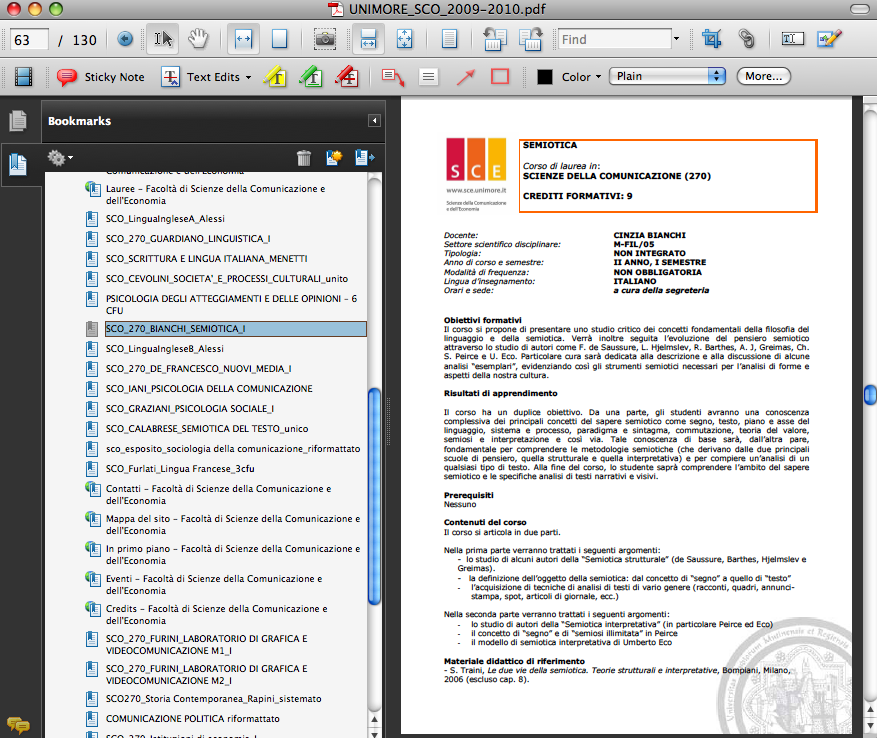Select the Hand tool
The height and width of the screenshot is (738, 877).
click(x=198, y=39)
